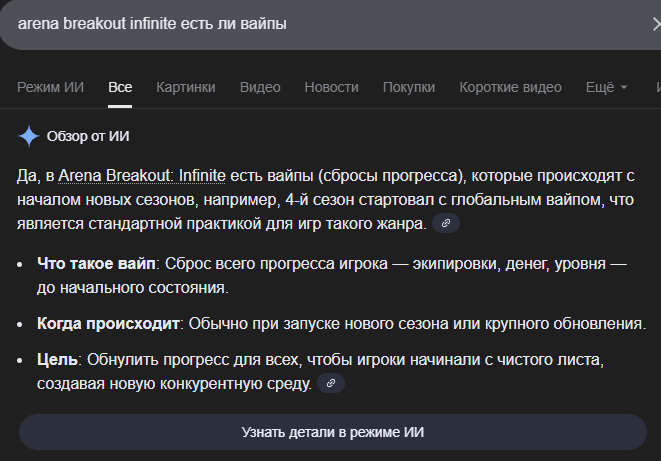Click the Узнать детали в режиме ИИ button
The image size is (661, 461).
click(333, 432)
